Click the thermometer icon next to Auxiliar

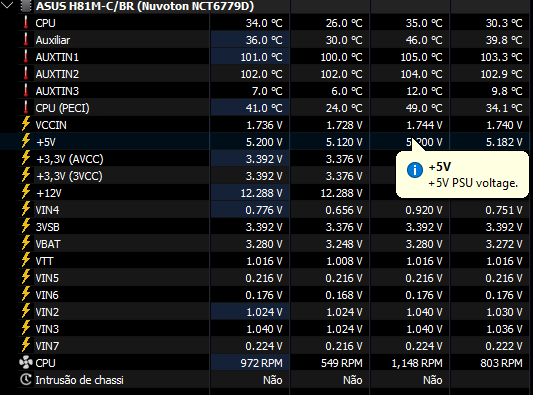(x=26, y=39)
